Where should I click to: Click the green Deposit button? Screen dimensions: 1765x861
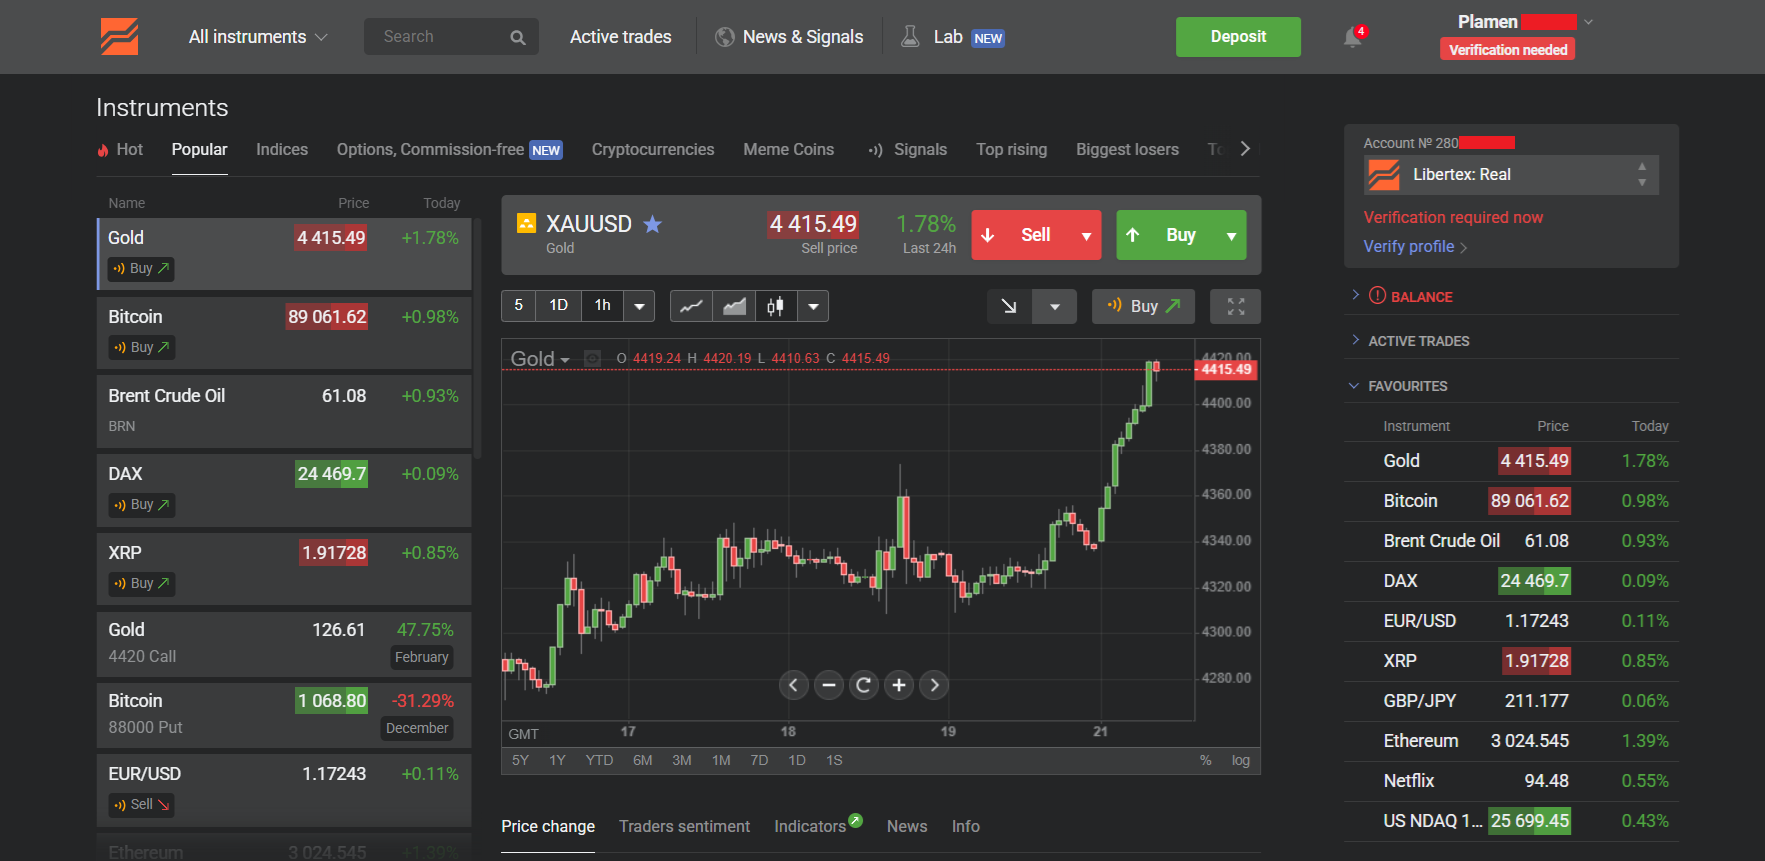pos(1238,37)
